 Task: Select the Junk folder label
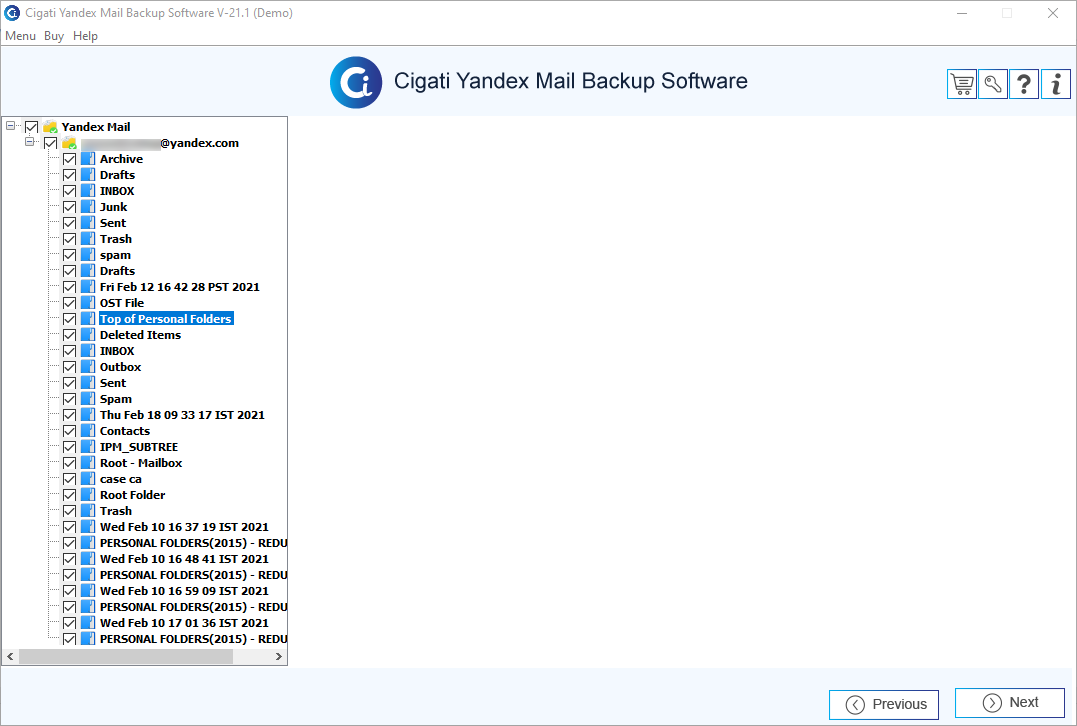(113, 207)
